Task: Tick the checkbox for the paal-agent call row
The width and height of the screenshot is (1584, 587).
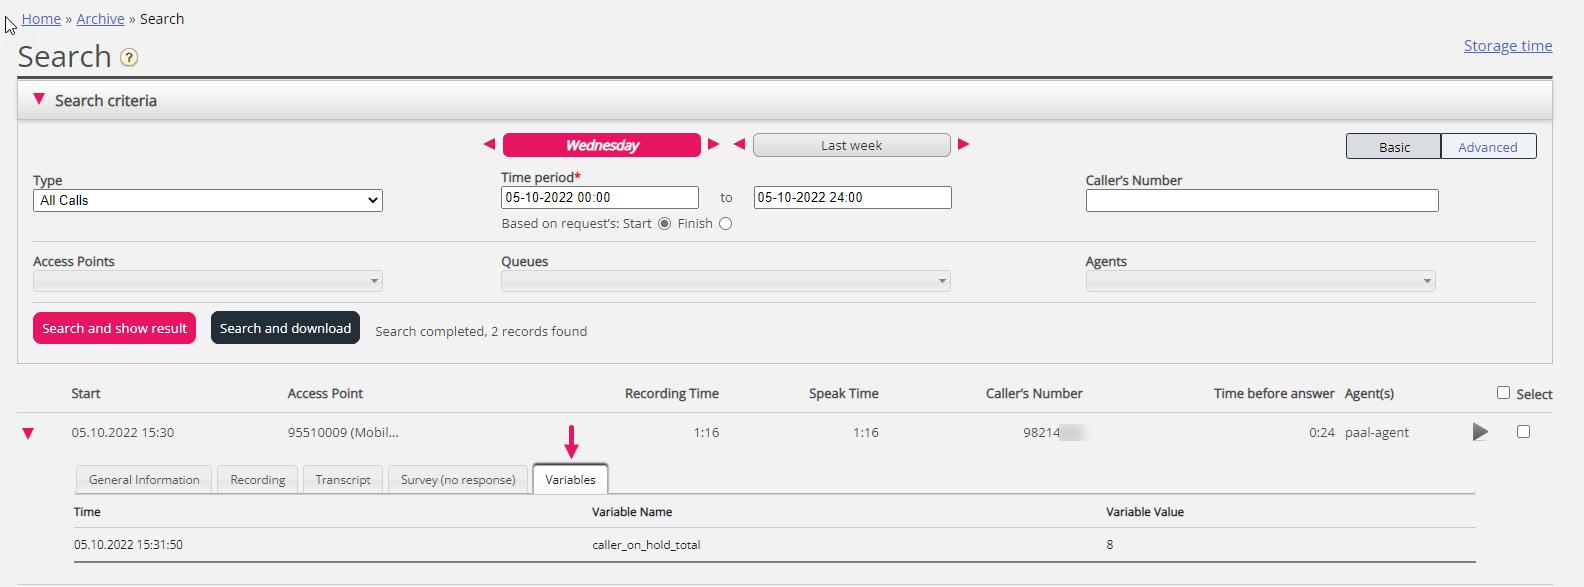Action: [1523, 432]
